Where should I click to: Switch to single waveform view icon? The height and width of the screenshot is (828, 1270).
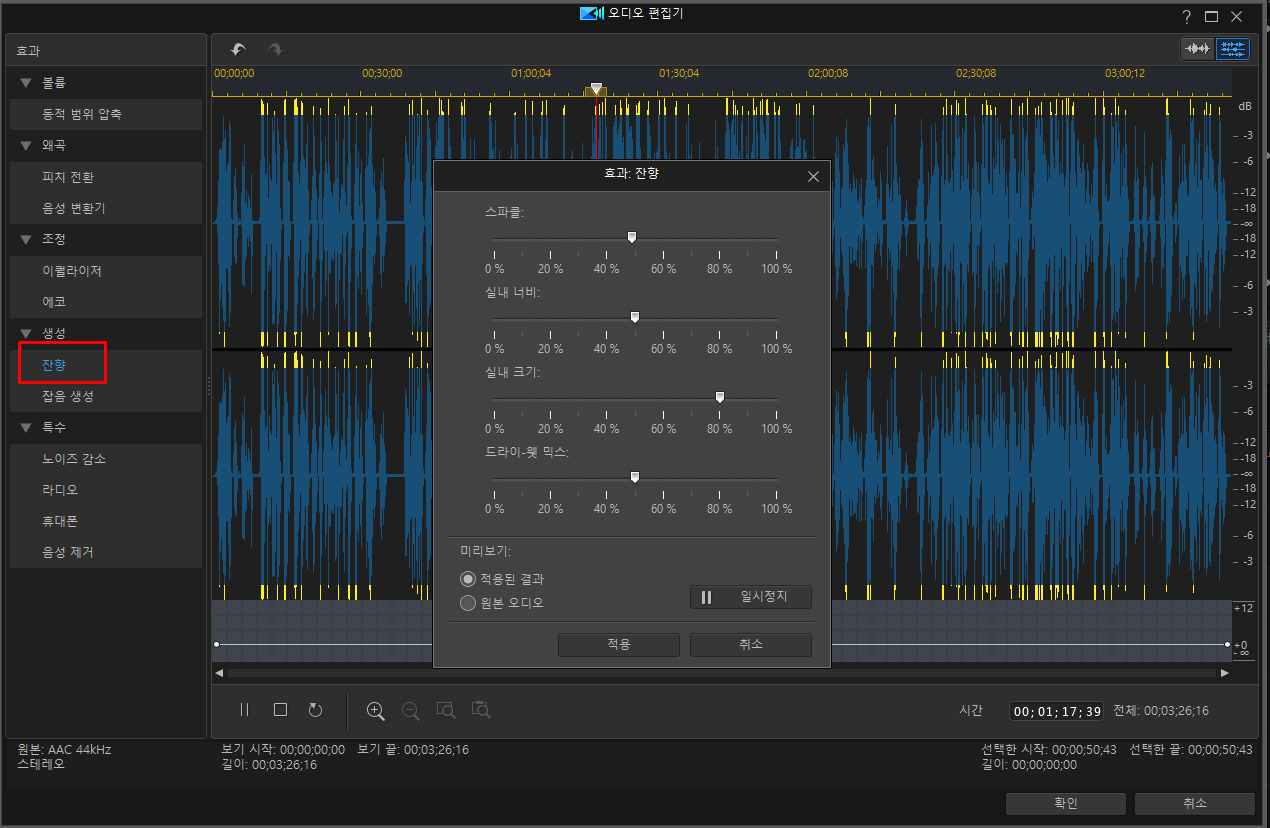(x=1197, y=49)
